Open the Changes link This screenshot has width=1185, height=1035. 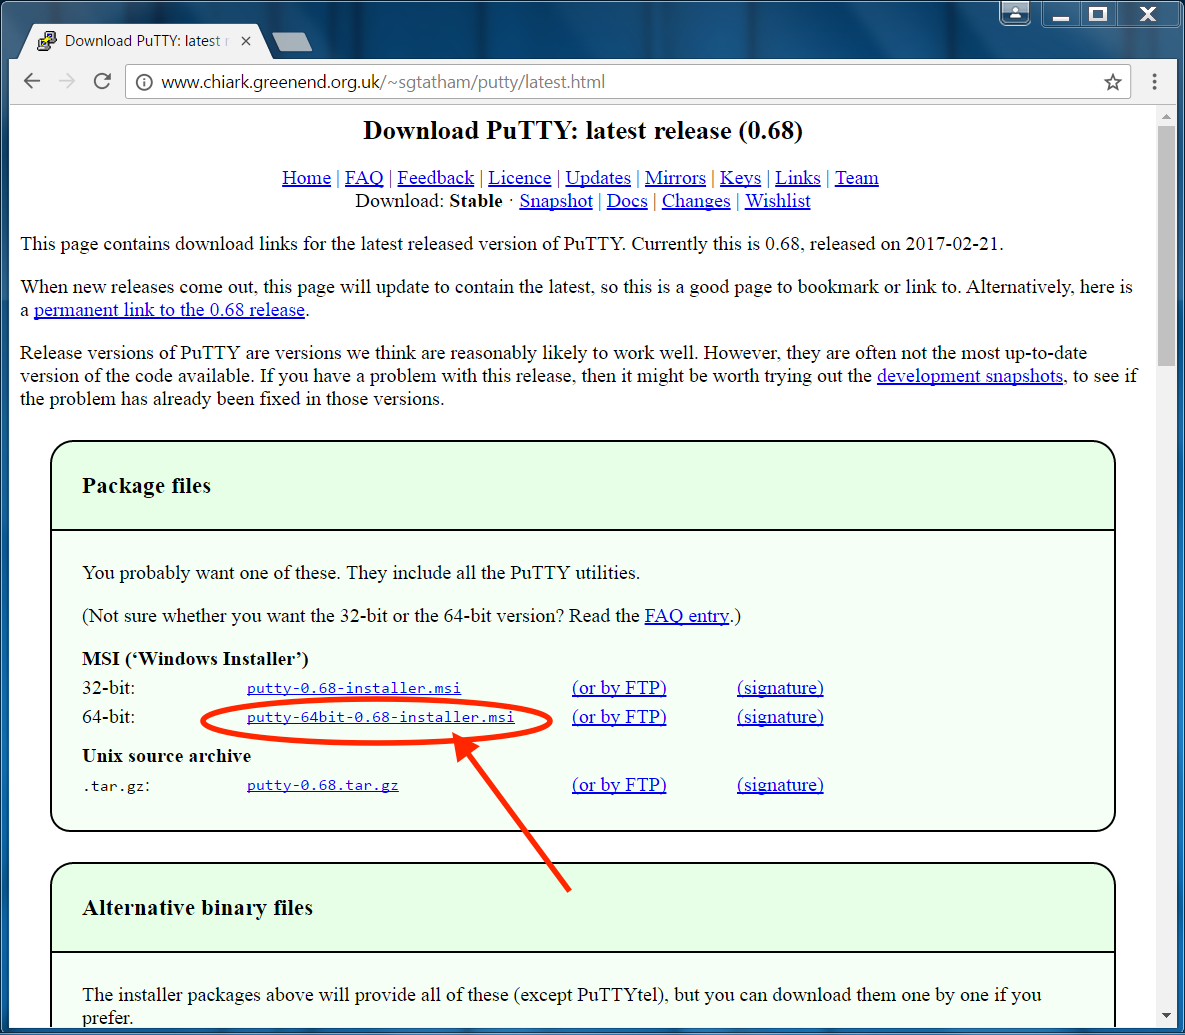(x=696, y=202)
